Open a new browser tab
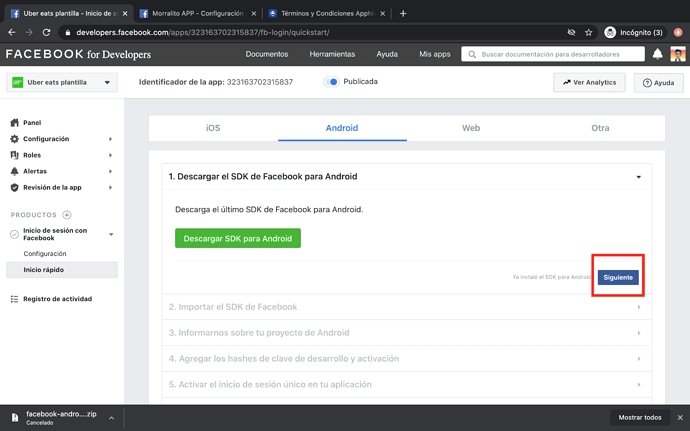This screenshot has width=690, height=431. [x=403, y=13]
